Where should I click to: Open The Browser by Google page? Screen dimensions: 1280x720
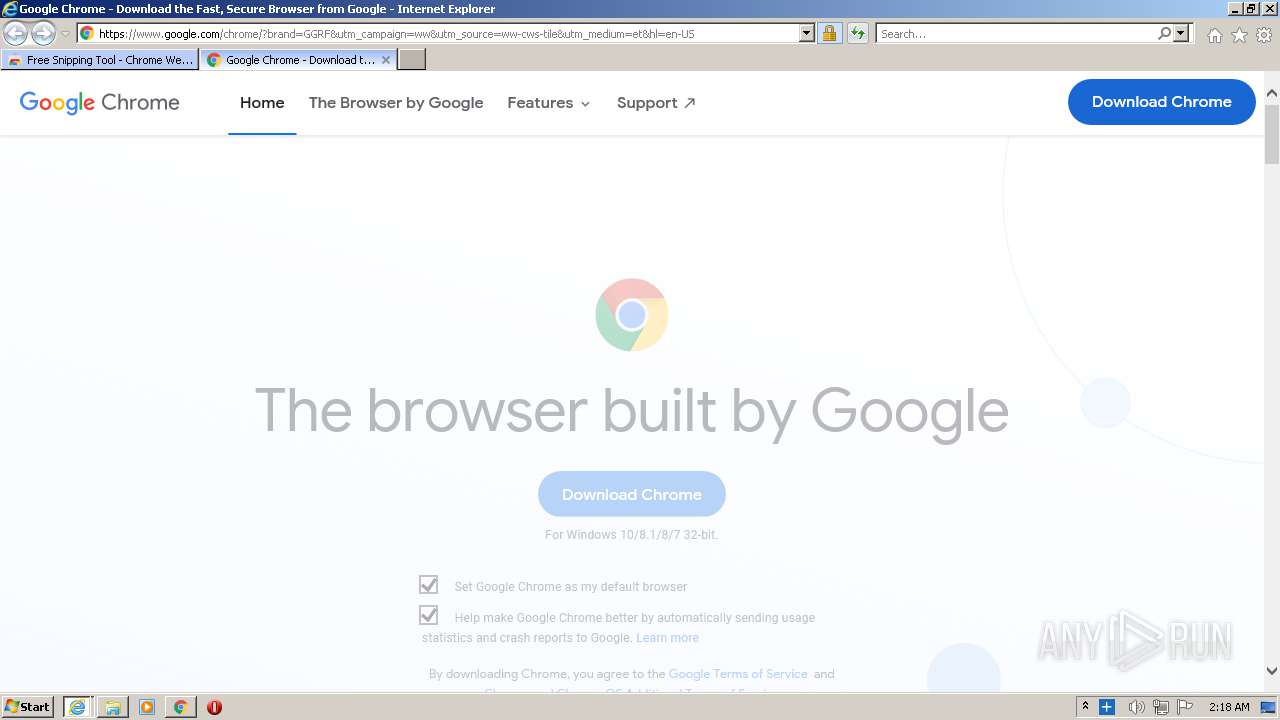point(396,103)
